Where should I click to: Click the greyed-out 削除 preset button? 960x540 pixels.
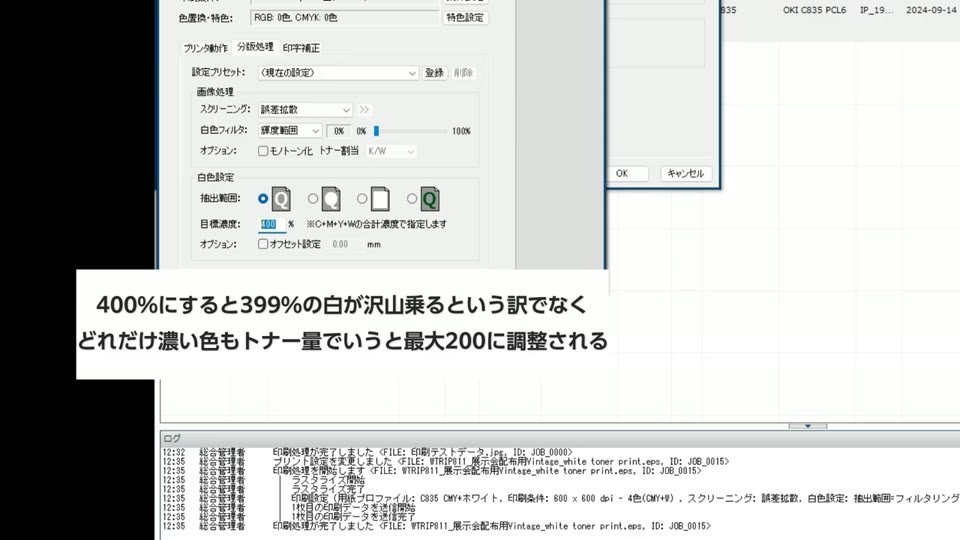pyautogui.click(x=463, y=73)
